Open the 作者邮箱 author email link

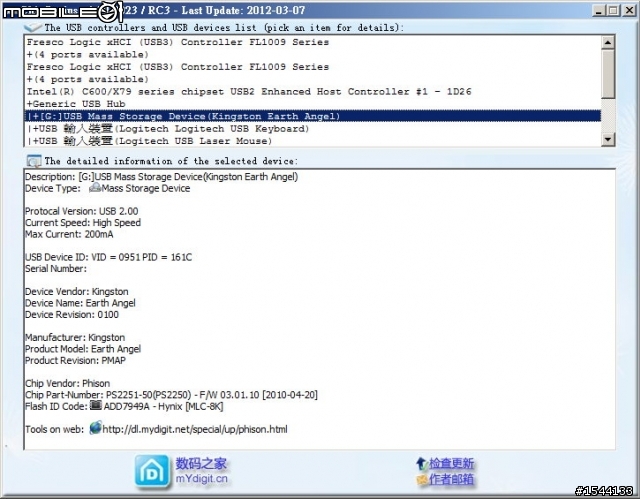[x=451, y=479]
